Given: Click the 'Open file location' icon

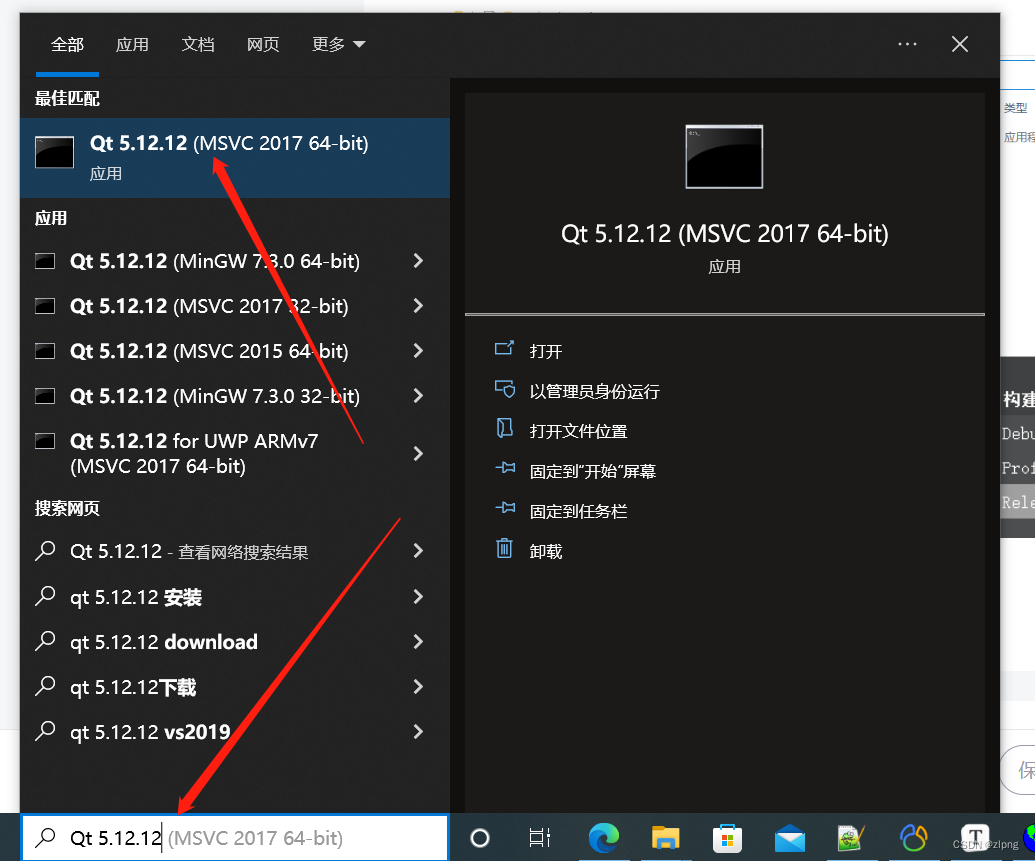Looking at the screenshot, I should pos(504,430).
